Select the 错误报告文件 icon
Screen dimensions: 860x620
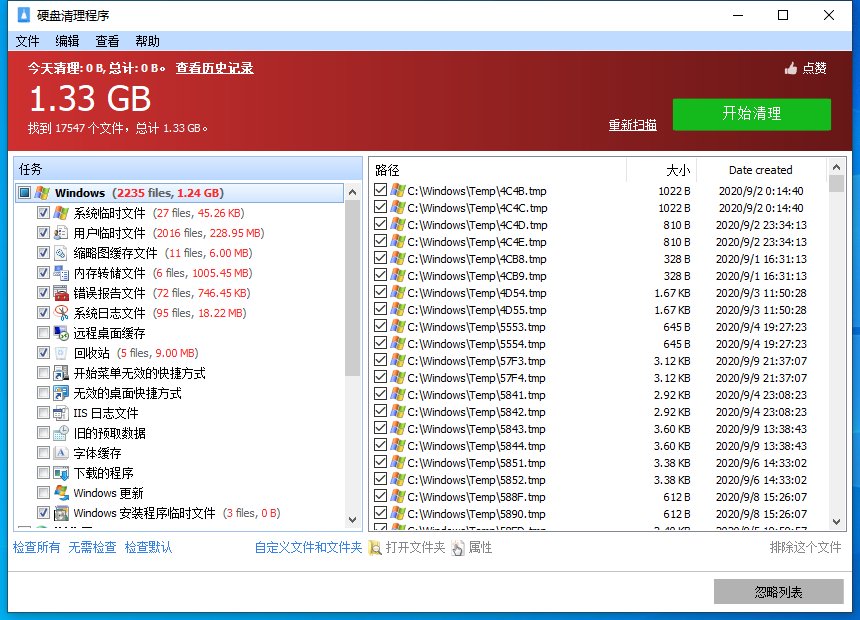61,293
